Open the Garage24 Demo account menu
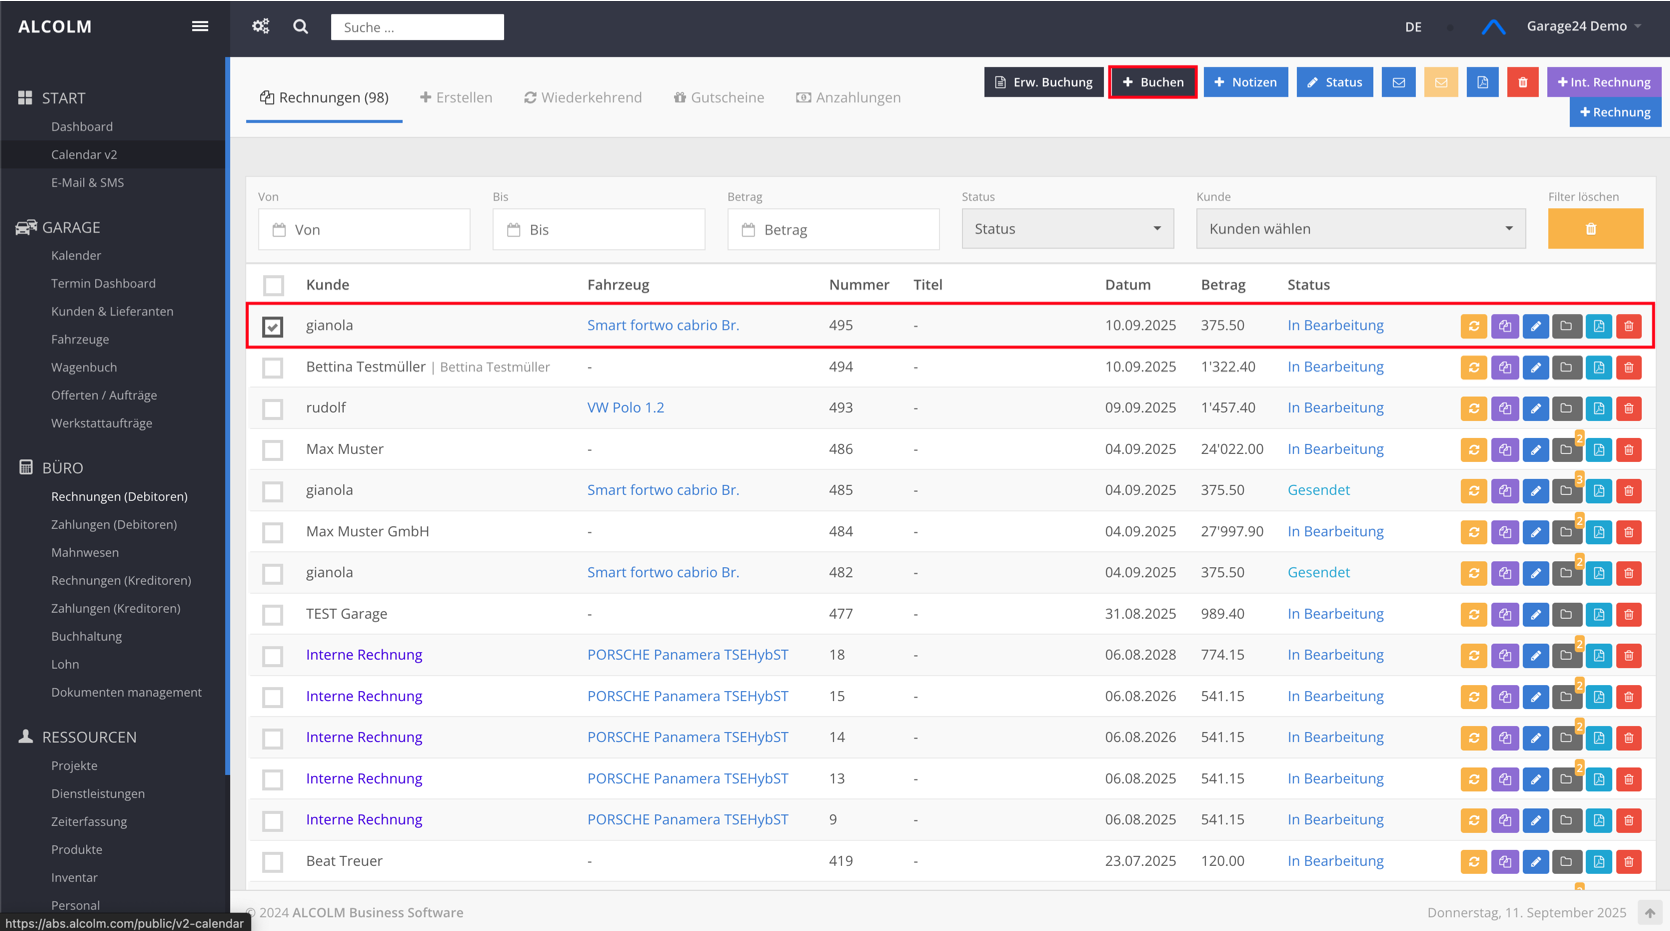Image resolution: width=1670 pixels, height=931 pixels. tap(1583, 27)
